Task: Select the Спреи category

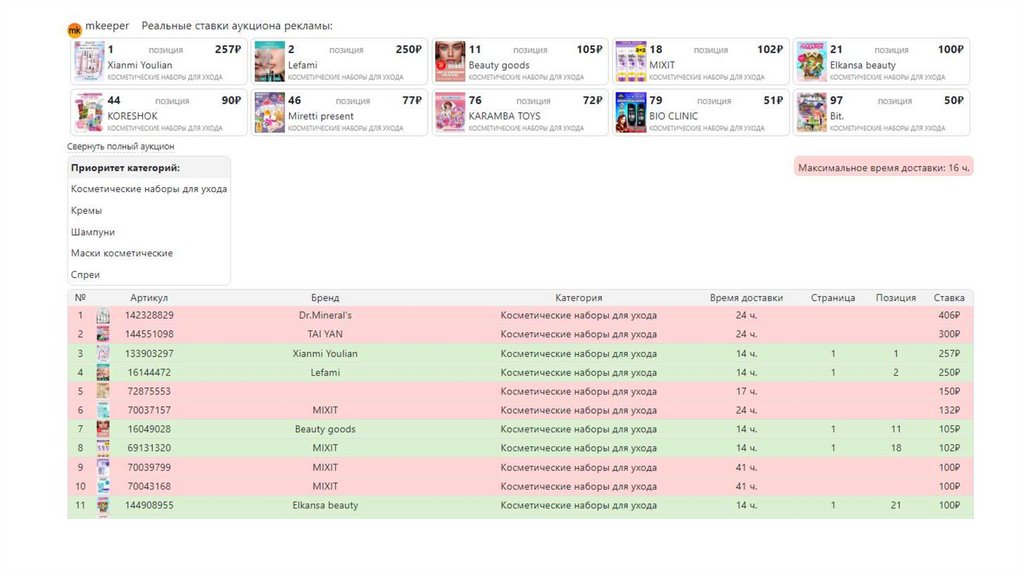Action: point(86,274)
